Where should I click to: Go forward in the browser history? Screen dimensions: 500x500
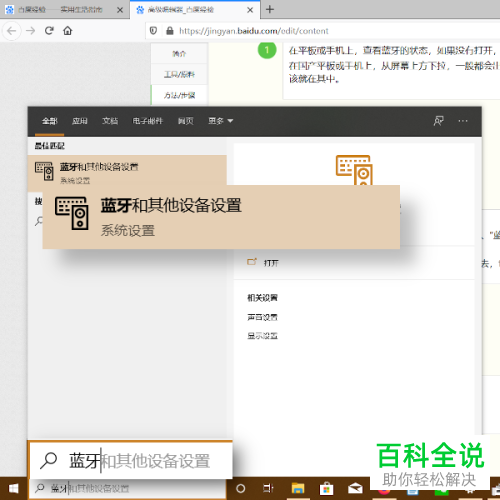pos(31,31)
